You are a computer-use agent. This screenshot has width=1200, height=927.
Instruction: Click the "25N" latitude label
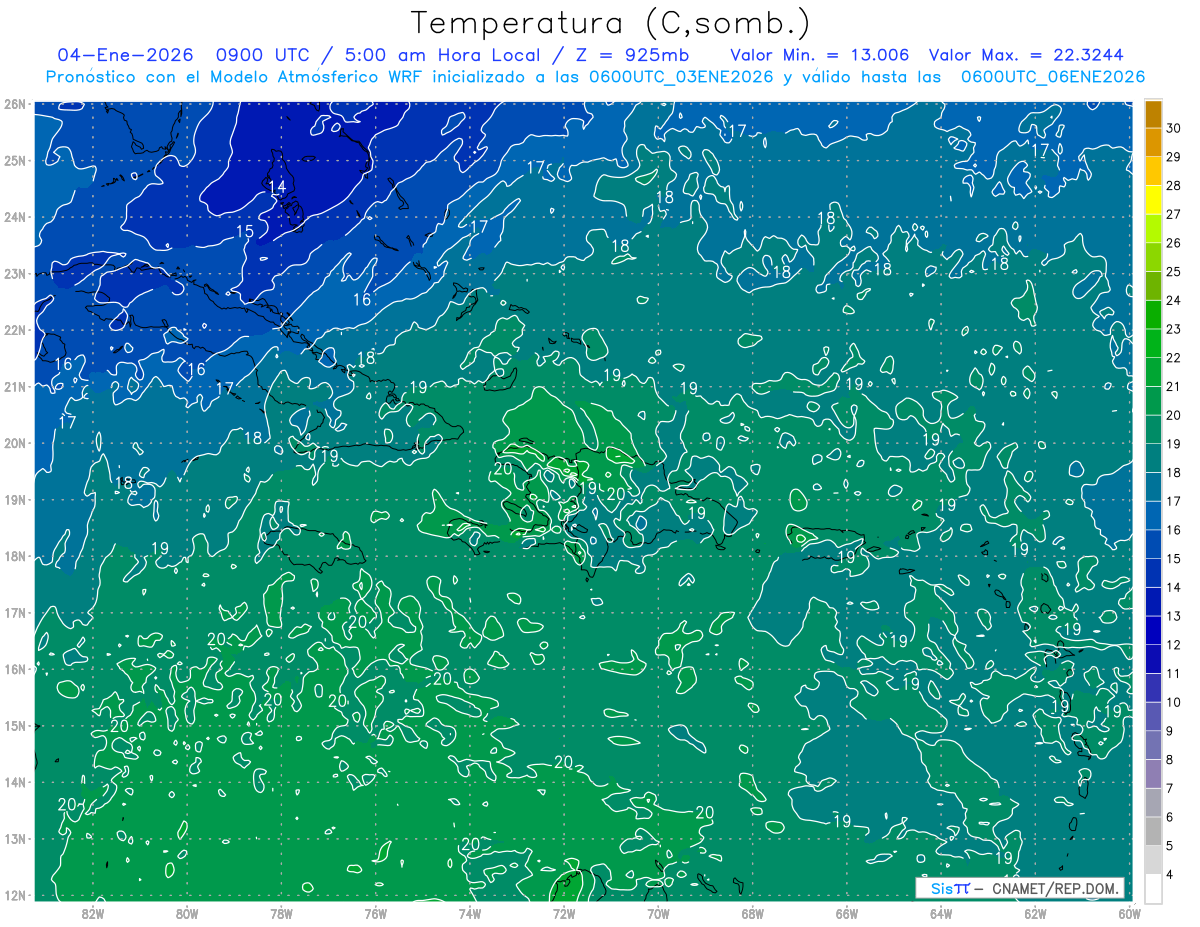pyautogui.click(x=15, y=160)
